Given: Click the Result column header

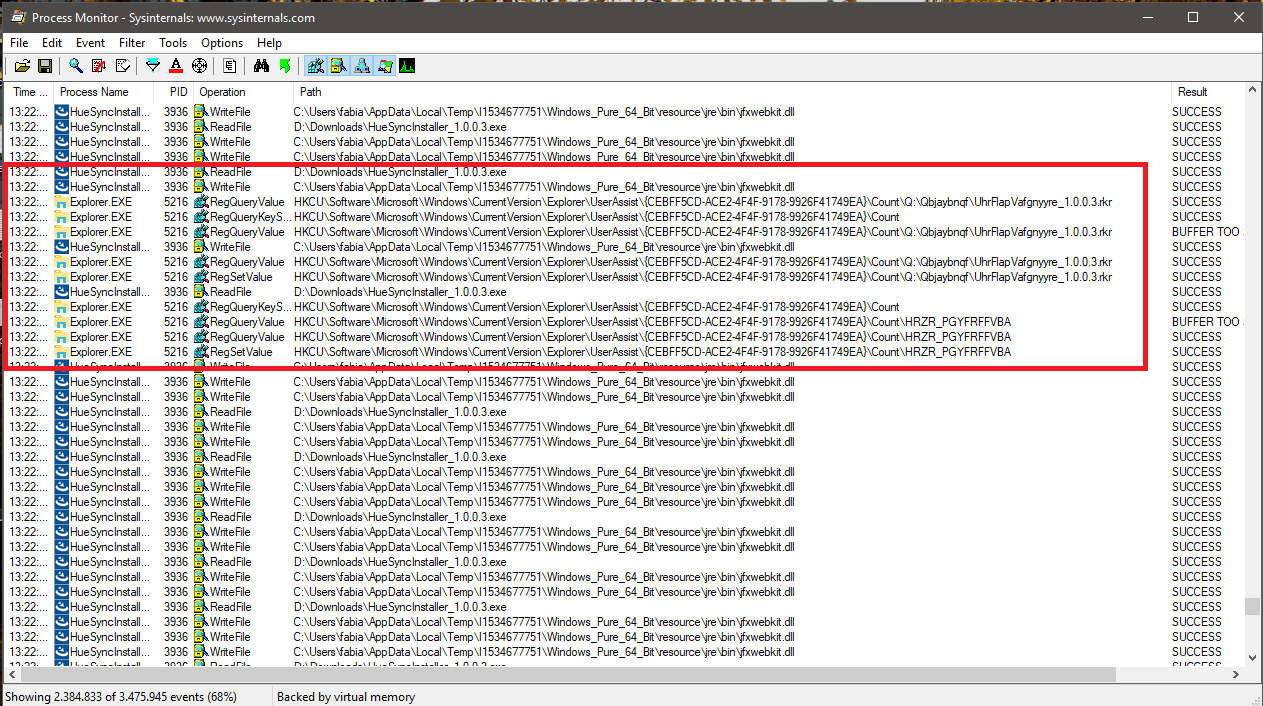Looking at the screenshot, I should [x=1207, y=92].
